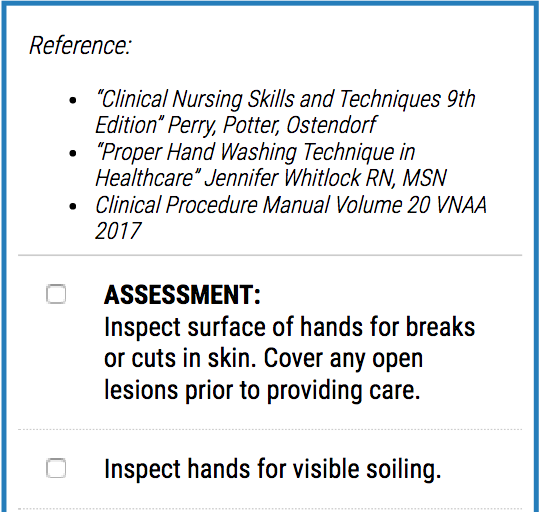Click the bullet before 'Clinical Nursing Skills'
This screenshot has width=542, height=512.
(x=73, y=100)
